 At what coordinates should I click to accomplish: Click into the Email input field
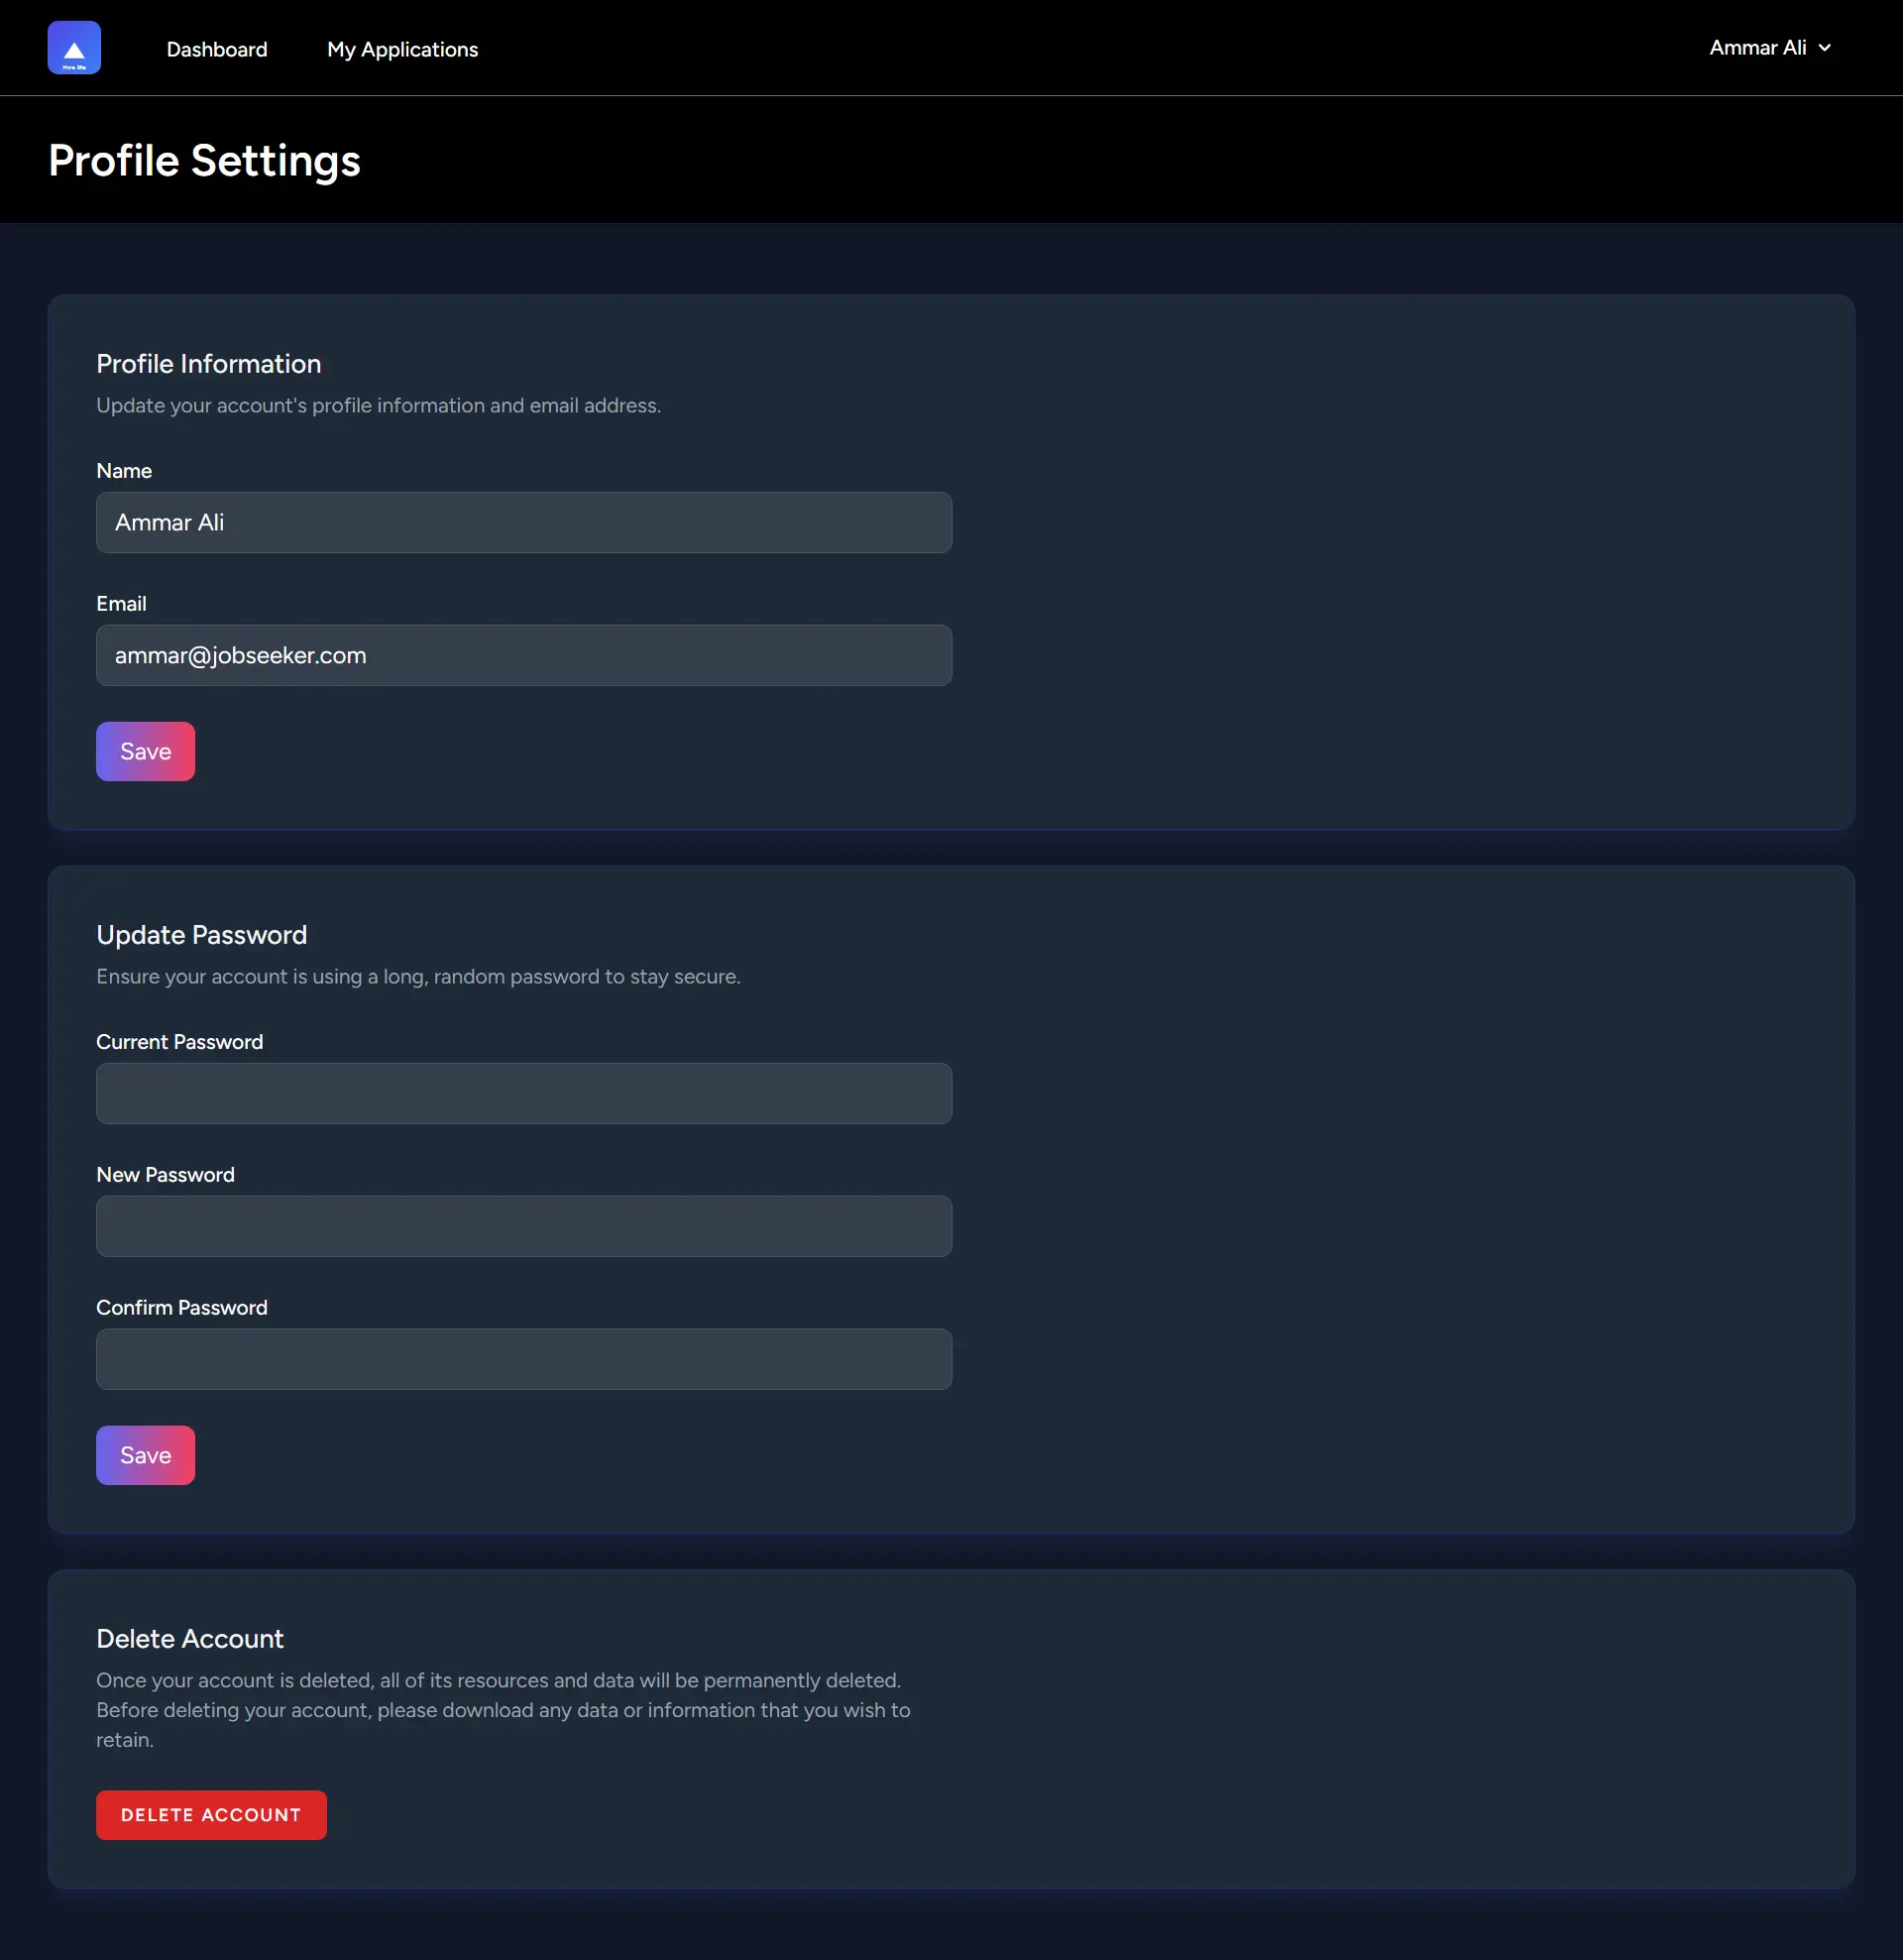pos(523,655)
